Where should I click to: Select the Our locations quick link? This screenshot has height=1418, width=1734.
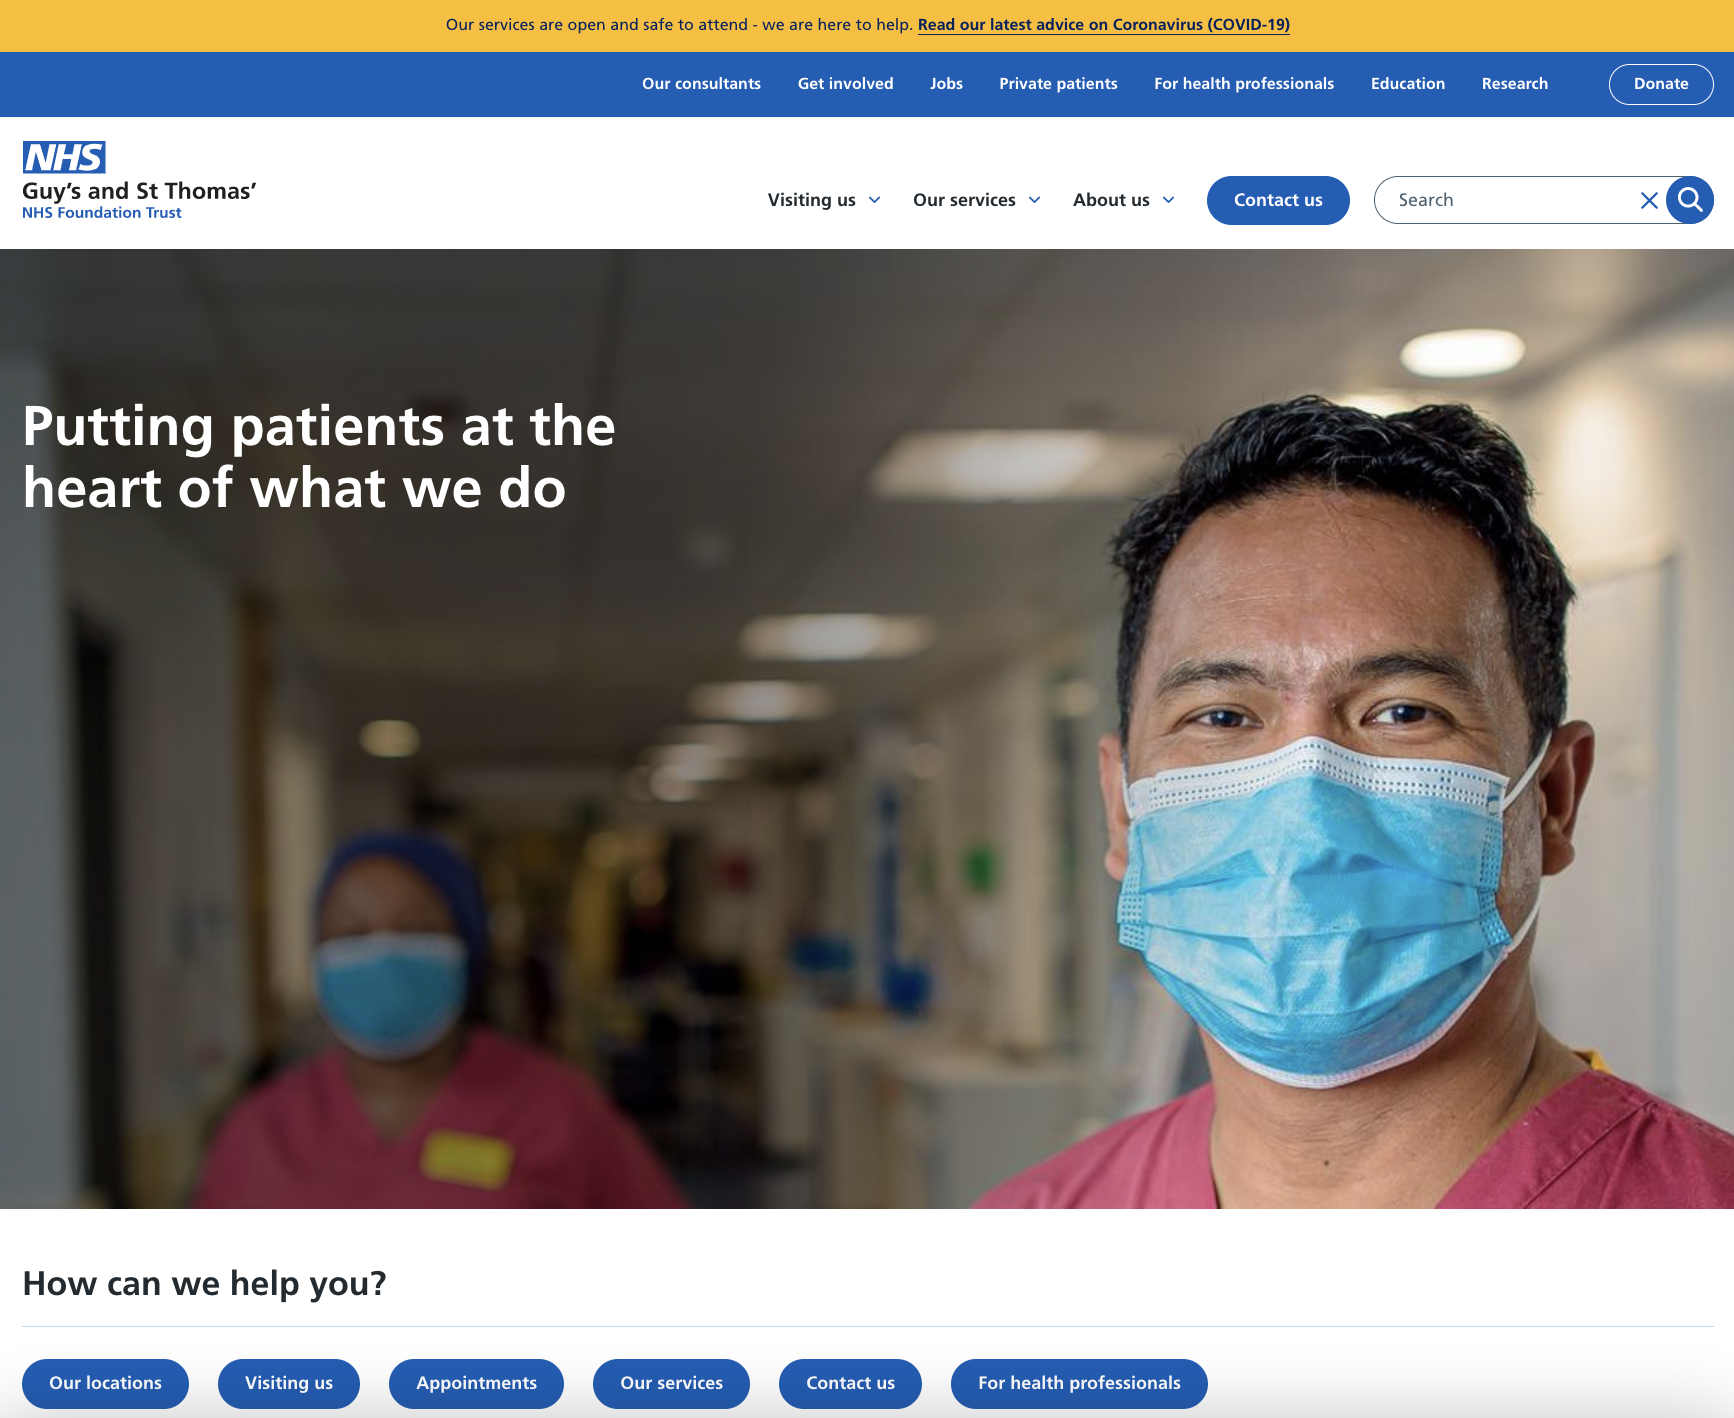pos(105,1383)
